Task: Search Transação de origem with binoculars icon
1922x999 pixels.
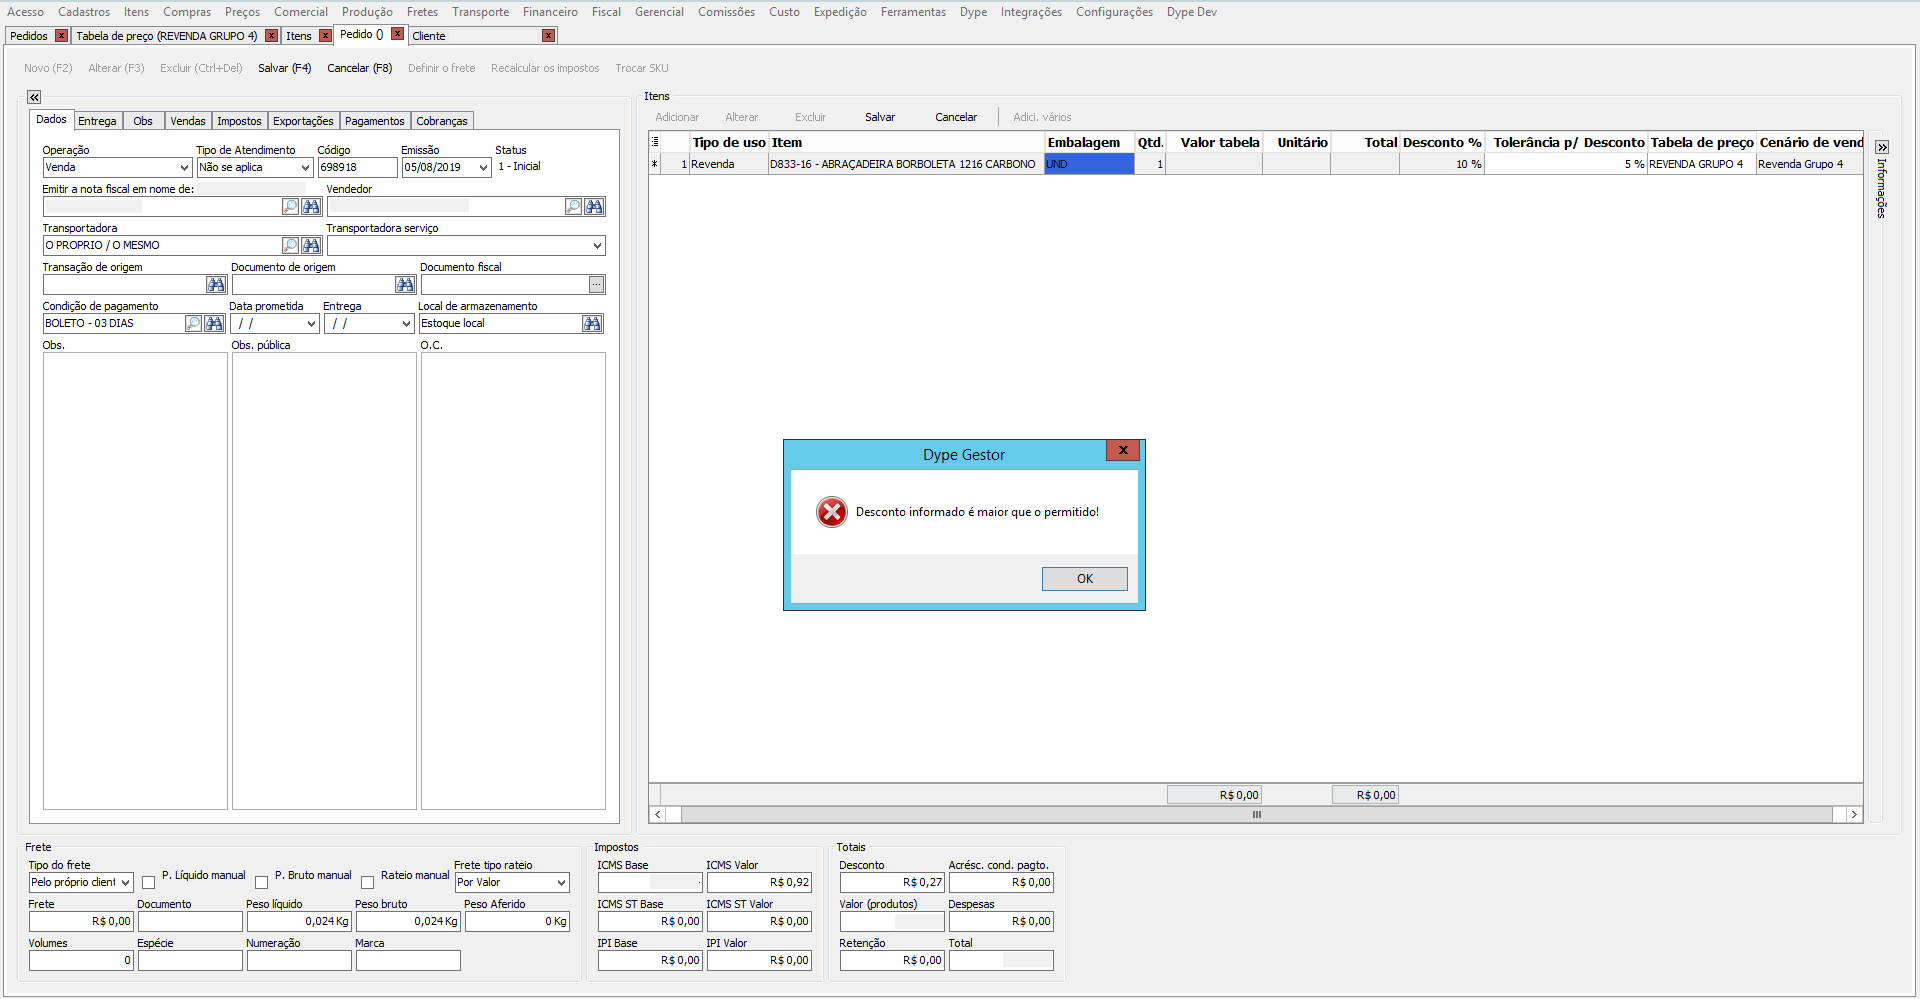Action: tap(216, 285)
